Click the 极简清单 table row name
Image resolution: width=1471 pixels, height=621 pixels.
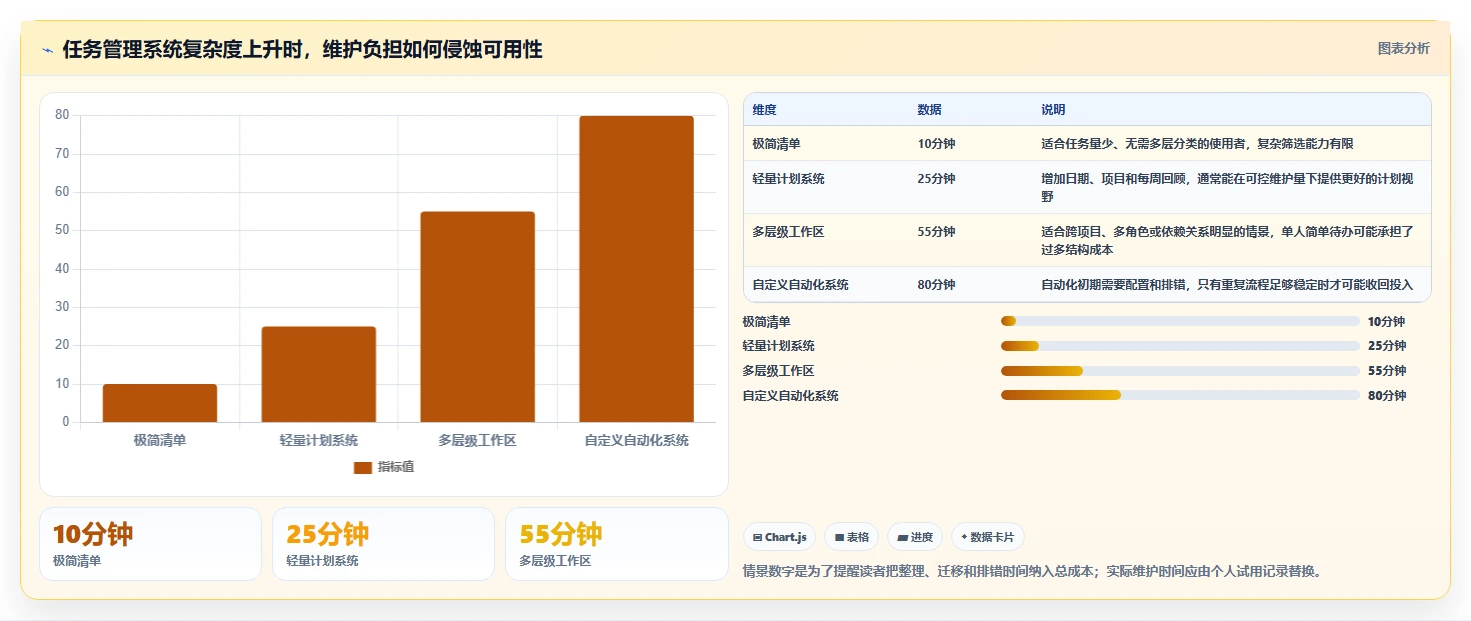click(x=777, y=144)
